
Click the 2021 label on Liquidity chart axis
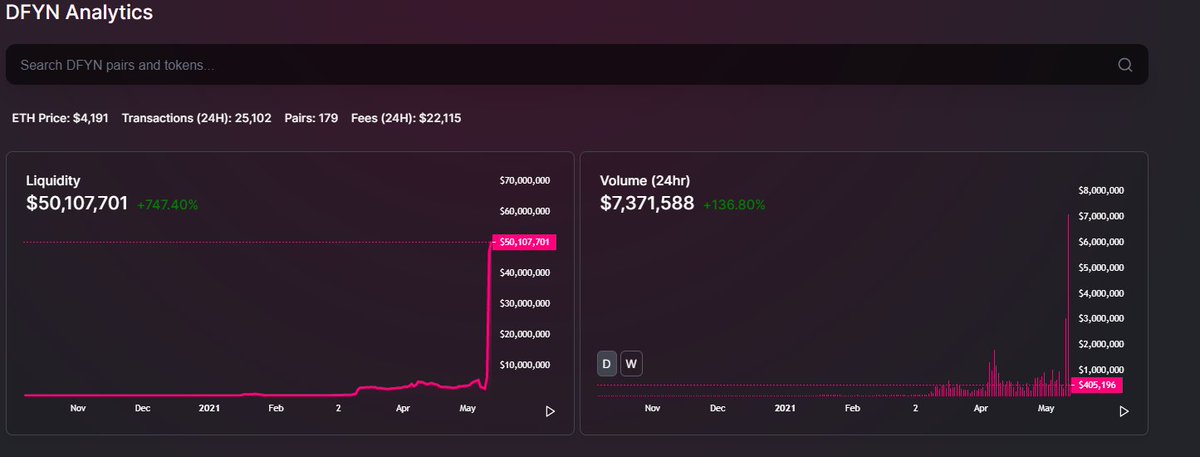(209, 409)
